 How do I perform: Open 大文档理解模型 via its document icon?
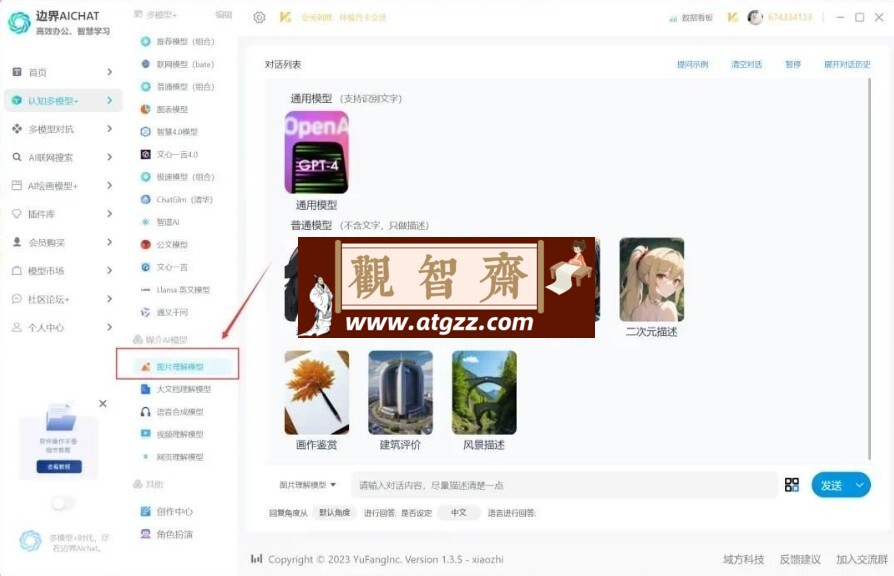click(145, 389)
